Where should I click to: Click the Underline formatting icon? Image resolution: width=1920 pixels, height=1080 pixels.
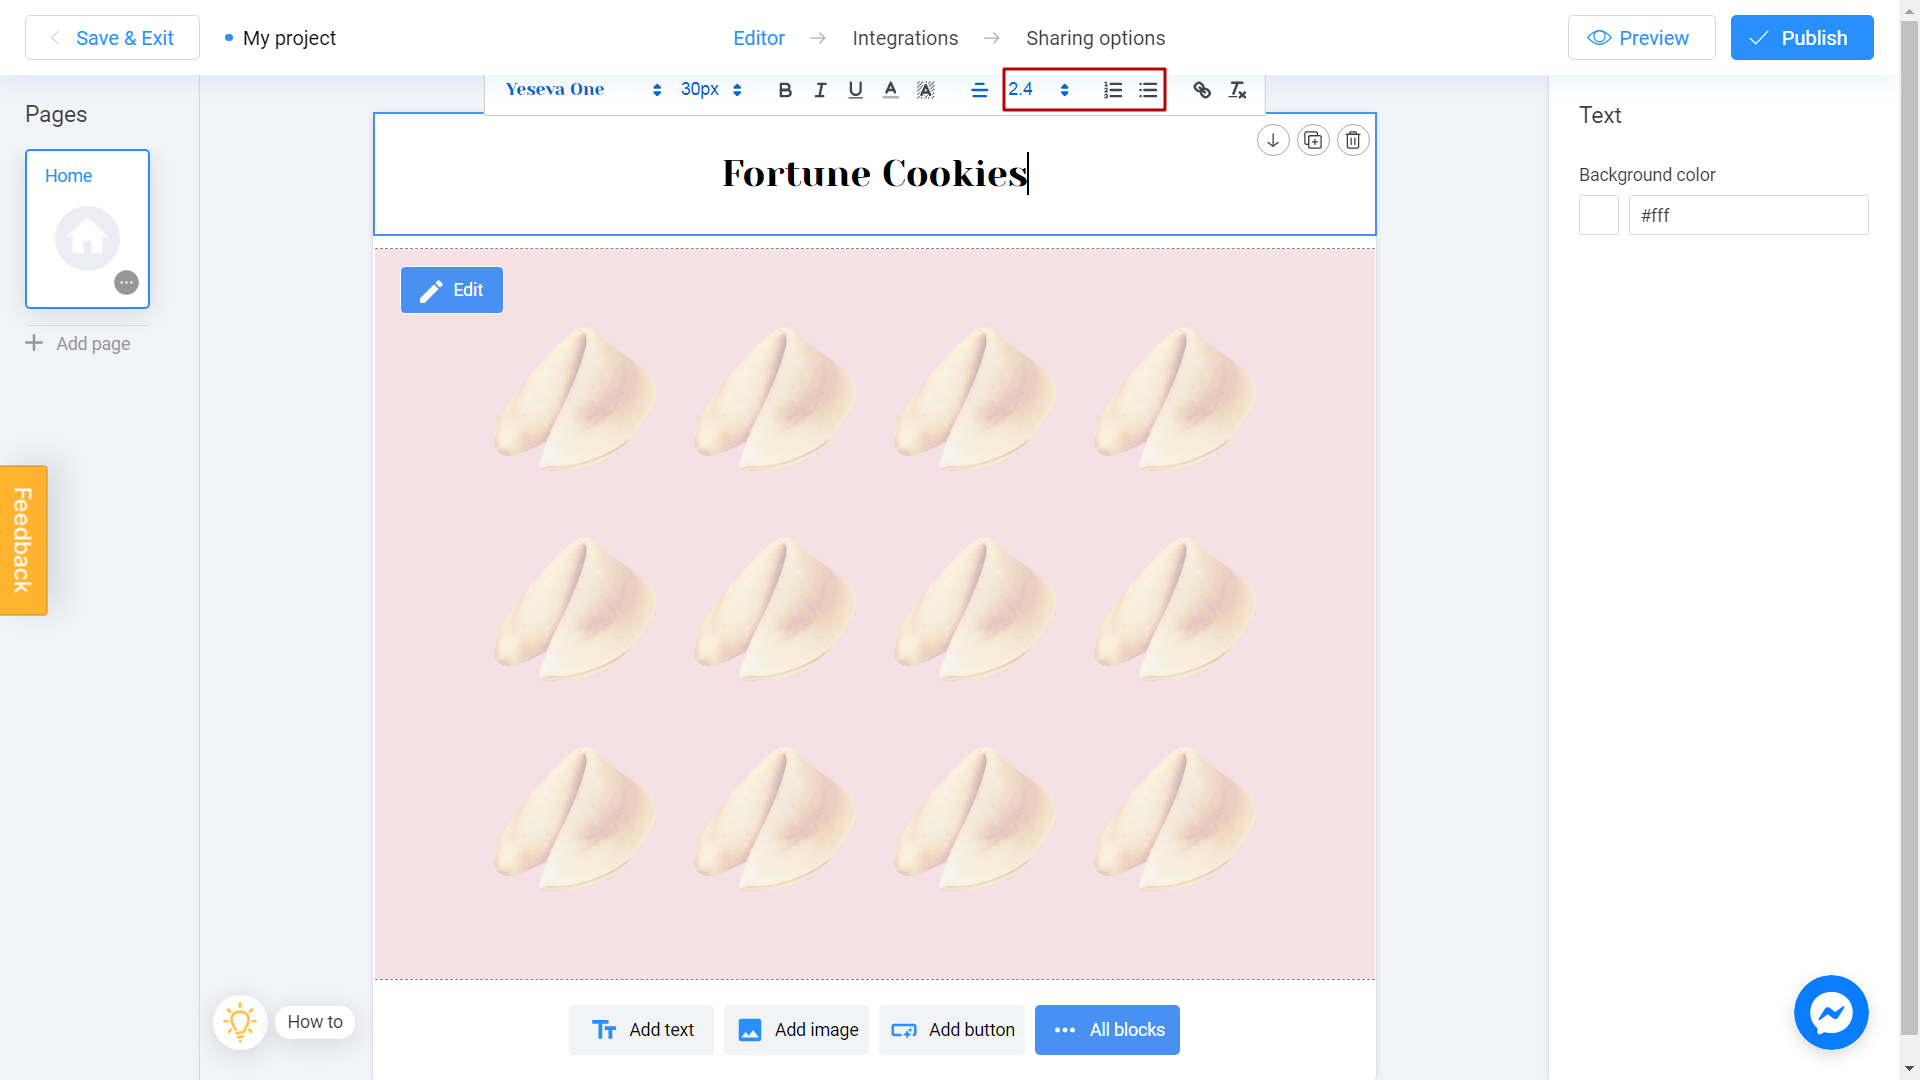tap(855, 90)
